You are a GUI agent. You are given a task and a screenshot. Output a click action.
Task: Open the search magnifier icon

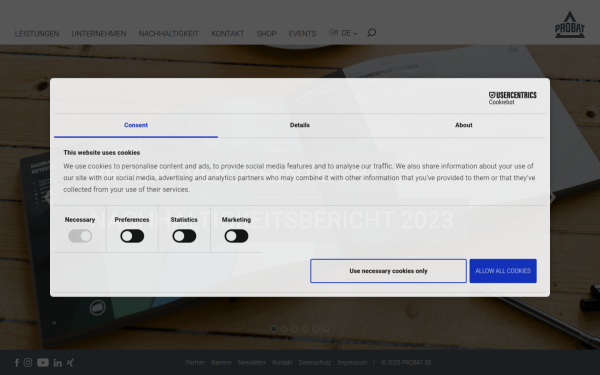click(372, 33)
